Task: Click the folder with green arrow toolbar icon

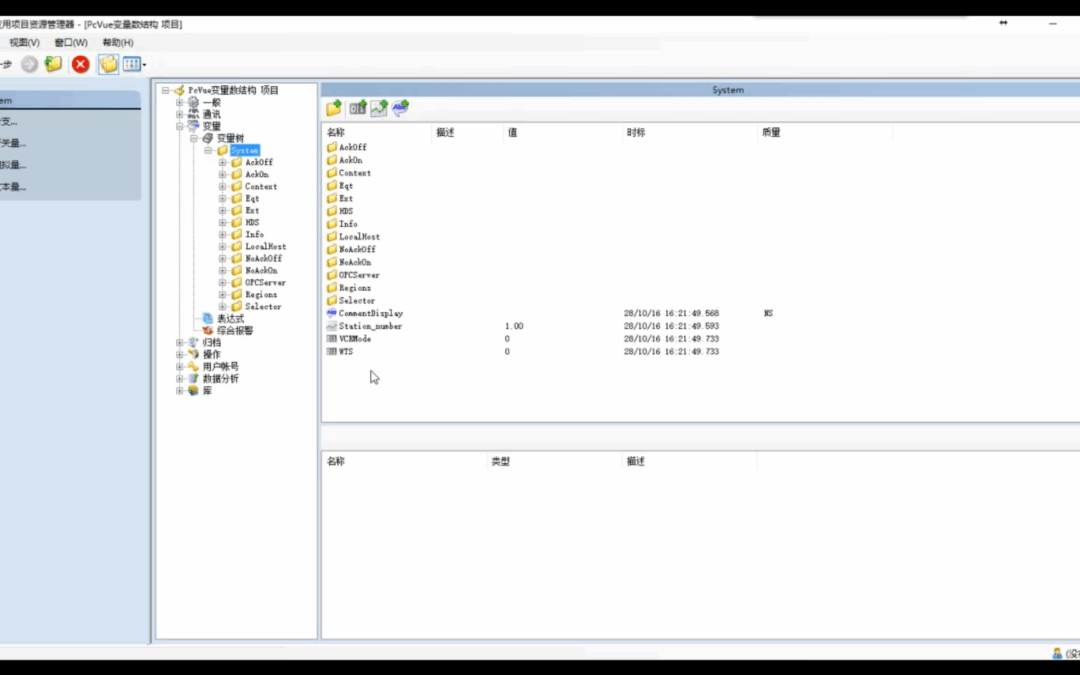Action: tap(54, 64)
